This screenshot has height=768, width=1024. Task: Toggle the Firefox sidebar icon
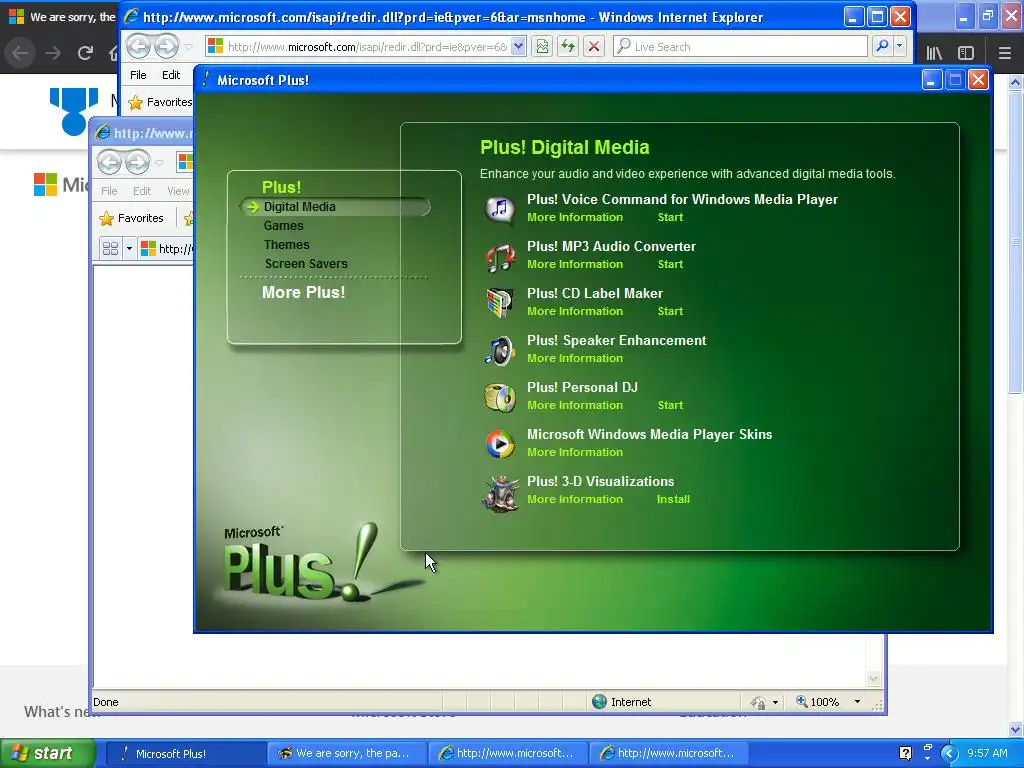[x=966, y=53]
